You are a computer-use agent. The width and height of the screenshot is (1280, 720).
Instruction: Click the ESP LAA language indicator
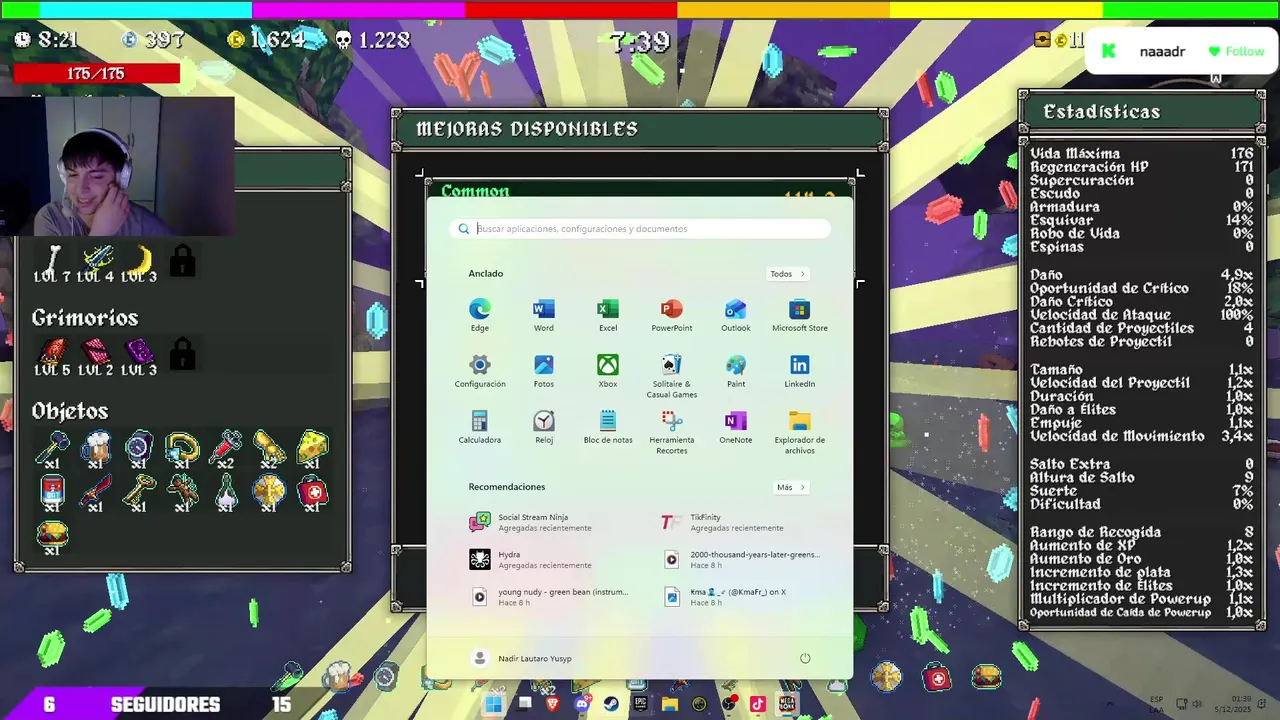(1157, 704)
